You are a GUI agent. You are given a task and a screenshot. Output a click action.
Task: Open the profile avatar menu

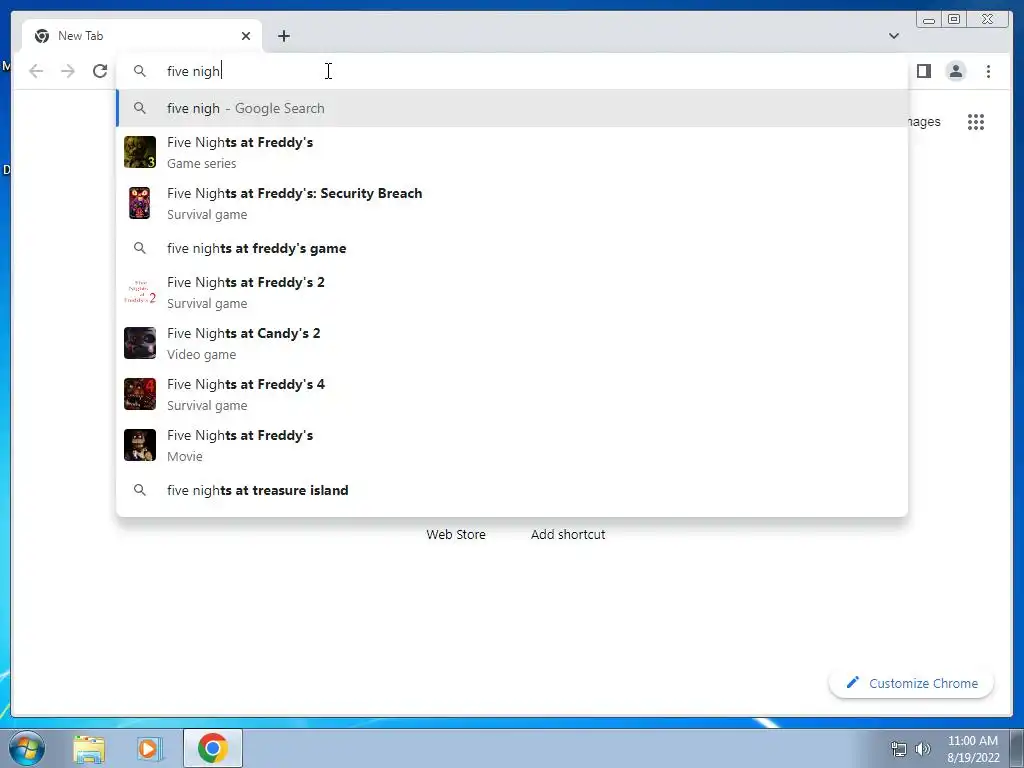click(x=956, y=71)
